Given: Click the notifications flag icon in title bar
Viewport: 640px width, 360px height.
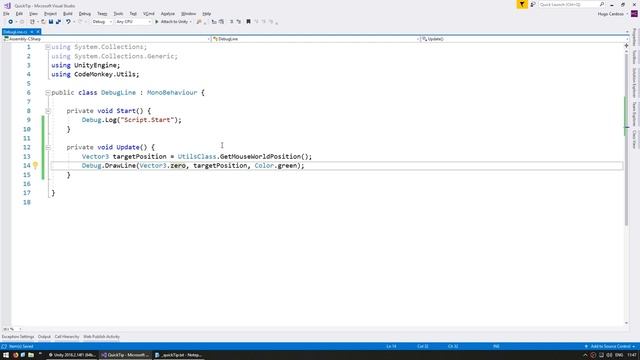Looking at the screenshot, I should pyautogui.click(x=522, y=4).
